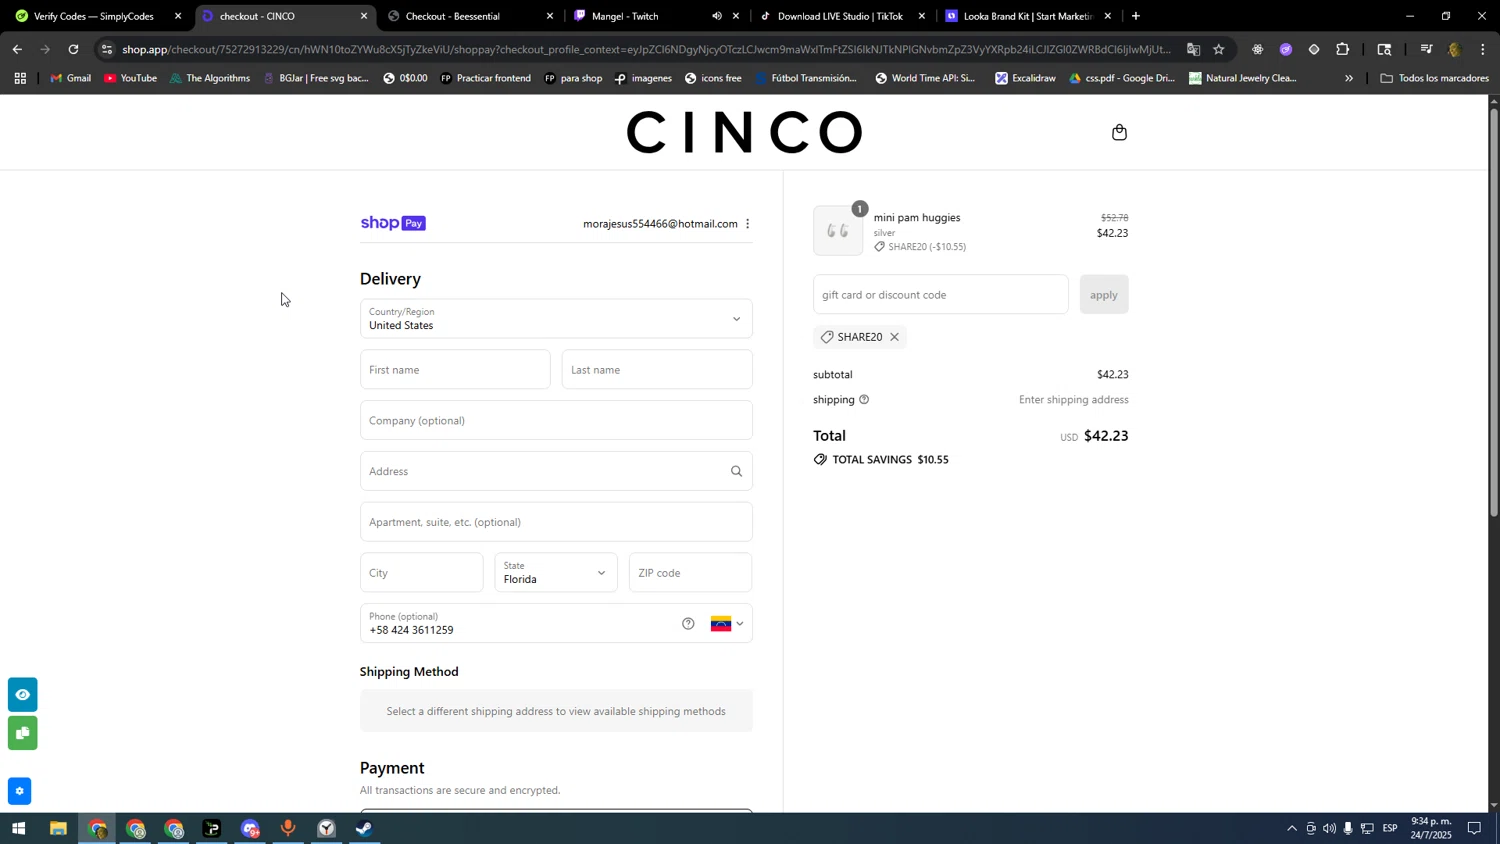Click the apply discount button
Viewport: 1500px width, 844px height.
[1104, 295]
